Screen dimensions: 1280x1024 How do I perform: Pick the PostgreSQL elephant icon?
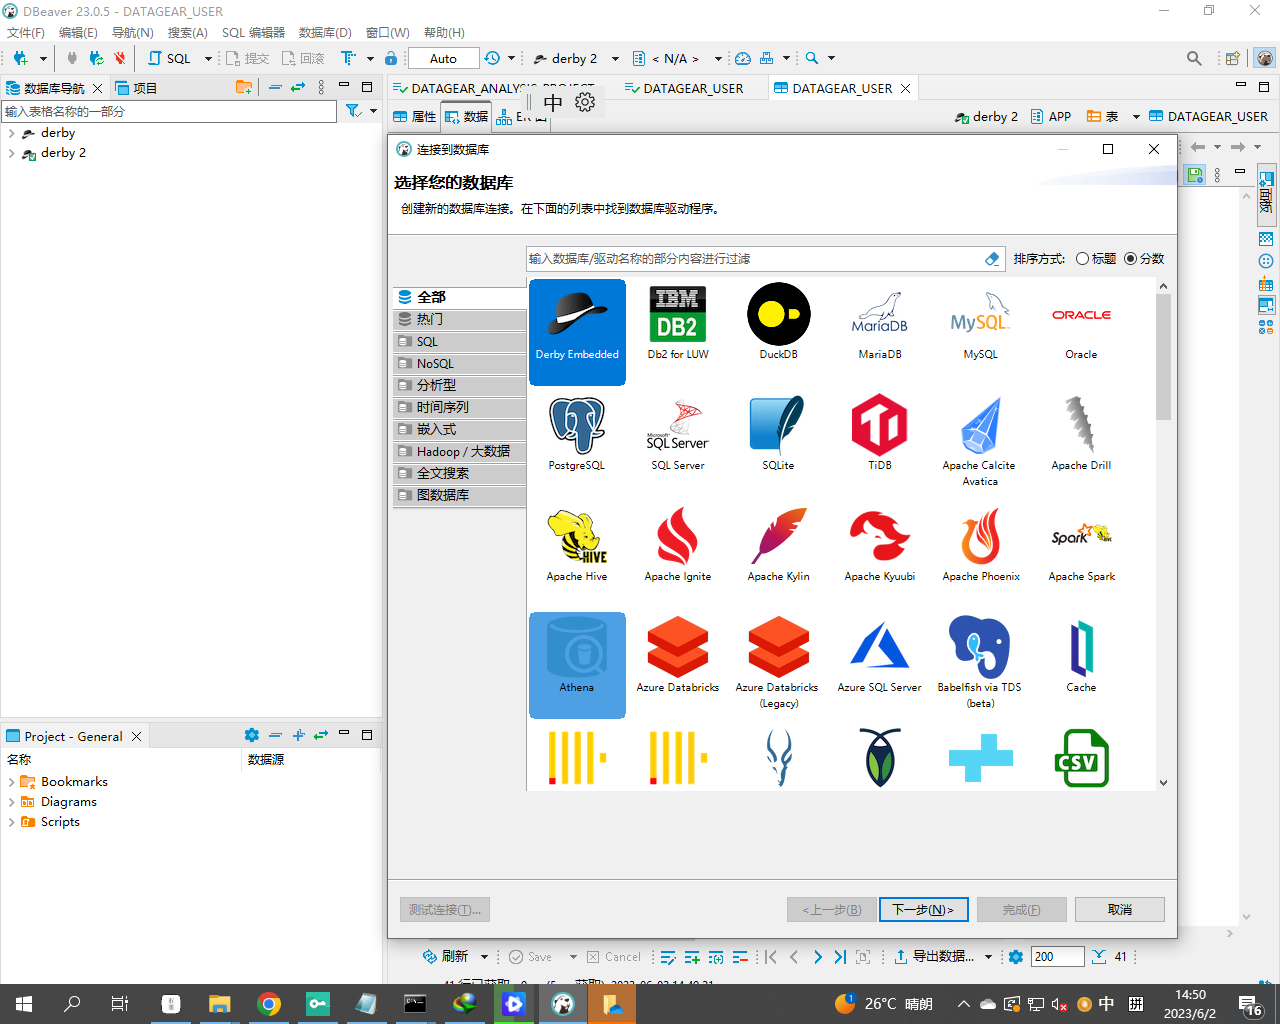point(577,434)
